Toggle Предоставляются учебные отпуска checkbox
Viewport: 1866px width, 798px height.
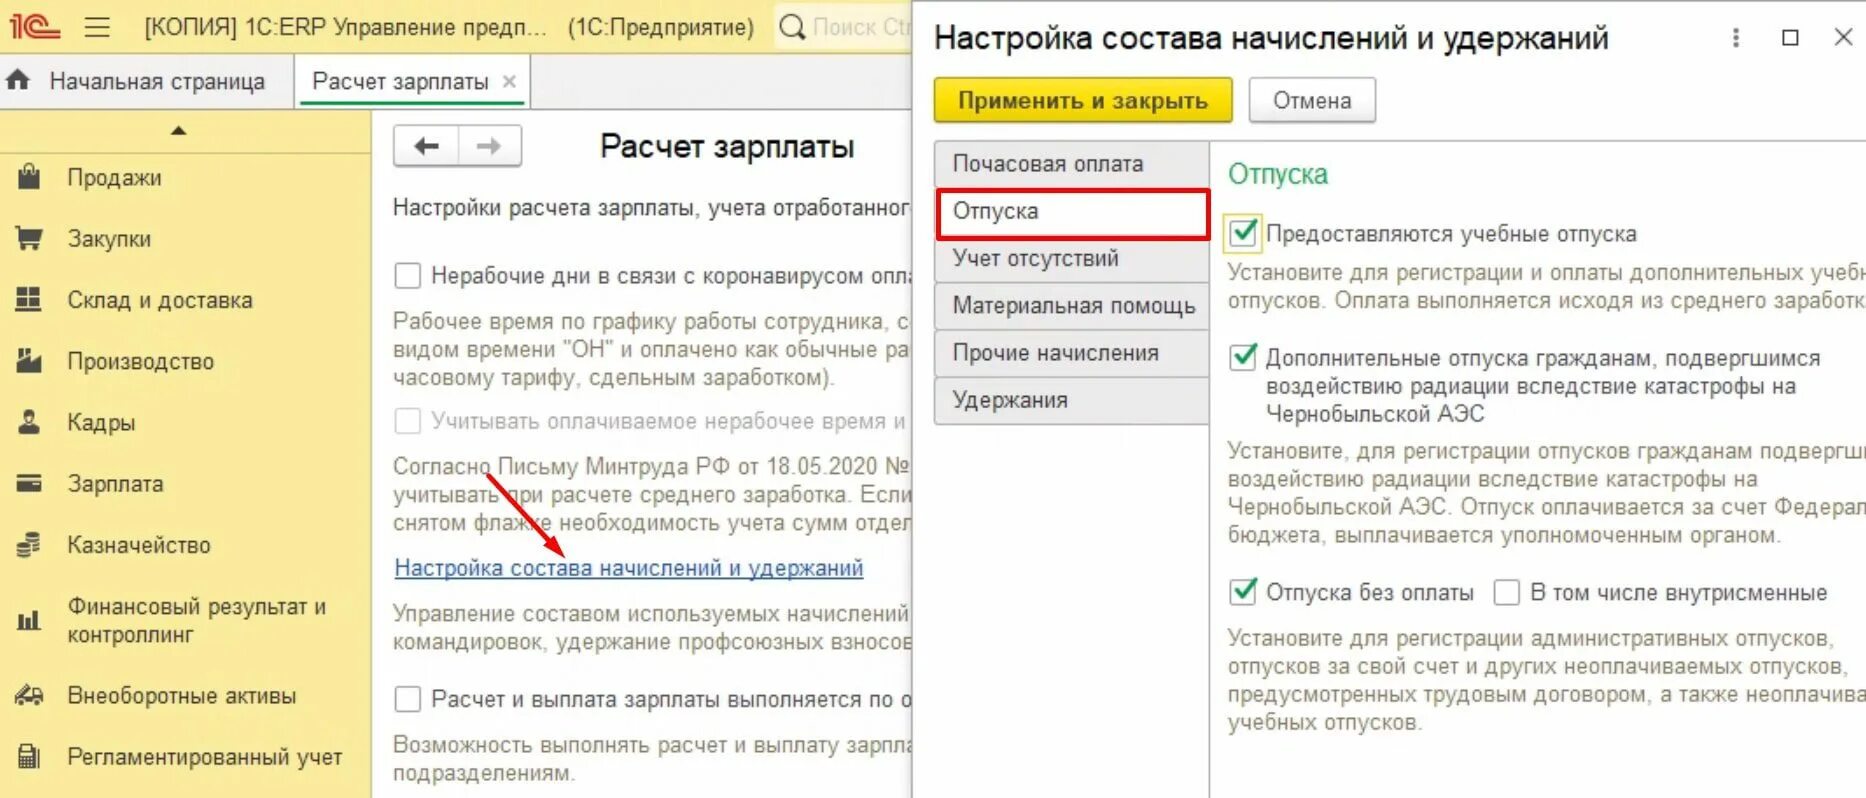pyautogui.click(x=1242, y=232)
